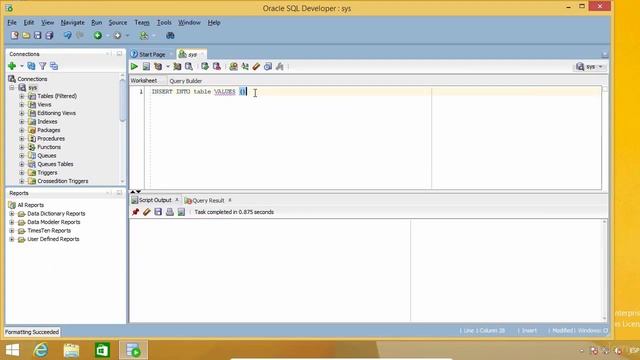The image size is (640, 360).
Task: Click Refresh icon in Connections panel
Action: click(31, 66)
